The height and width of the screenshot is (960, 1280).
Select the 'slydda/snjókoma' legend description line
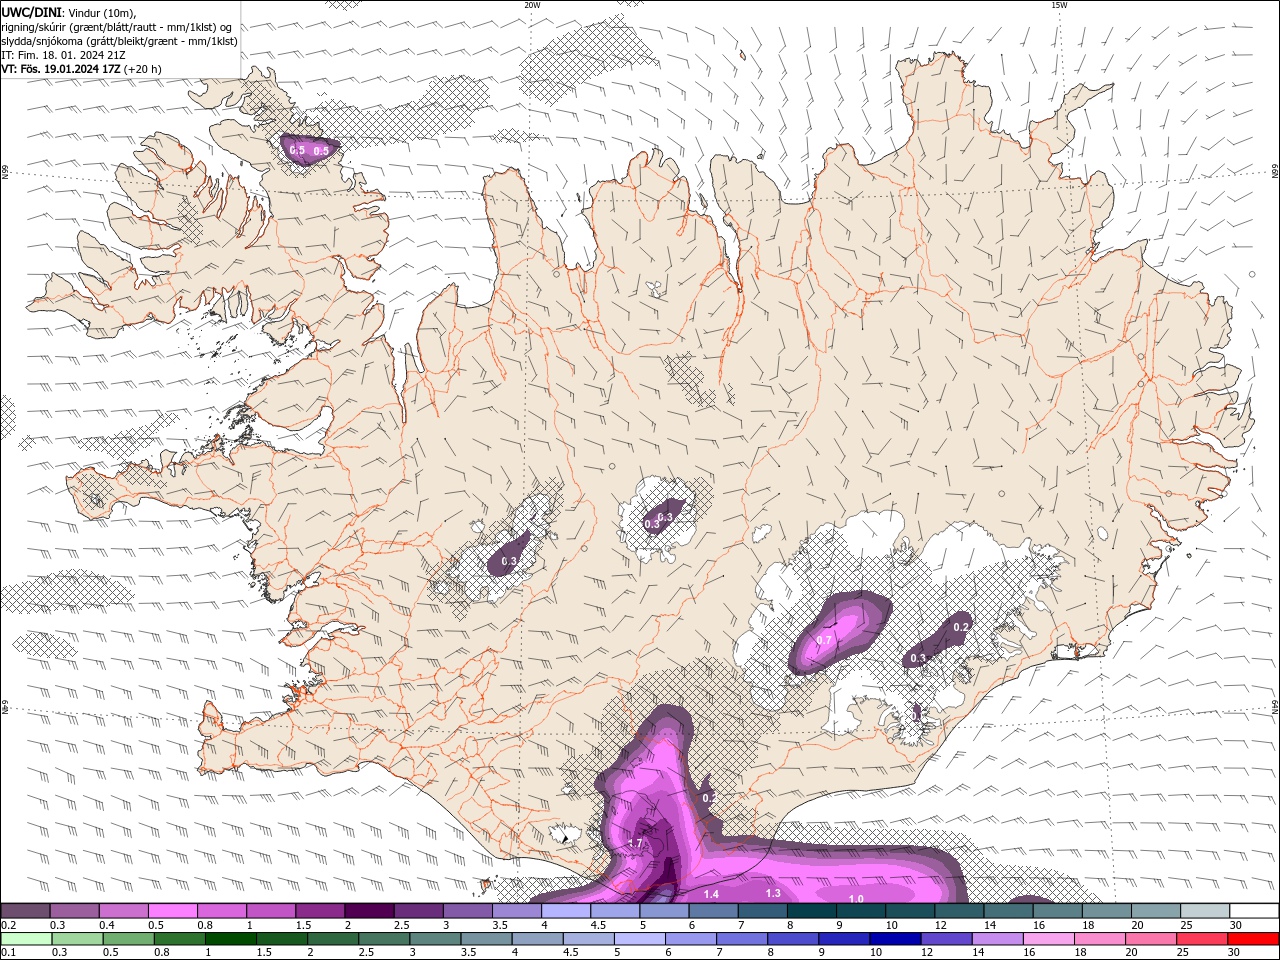coord(120,41)
